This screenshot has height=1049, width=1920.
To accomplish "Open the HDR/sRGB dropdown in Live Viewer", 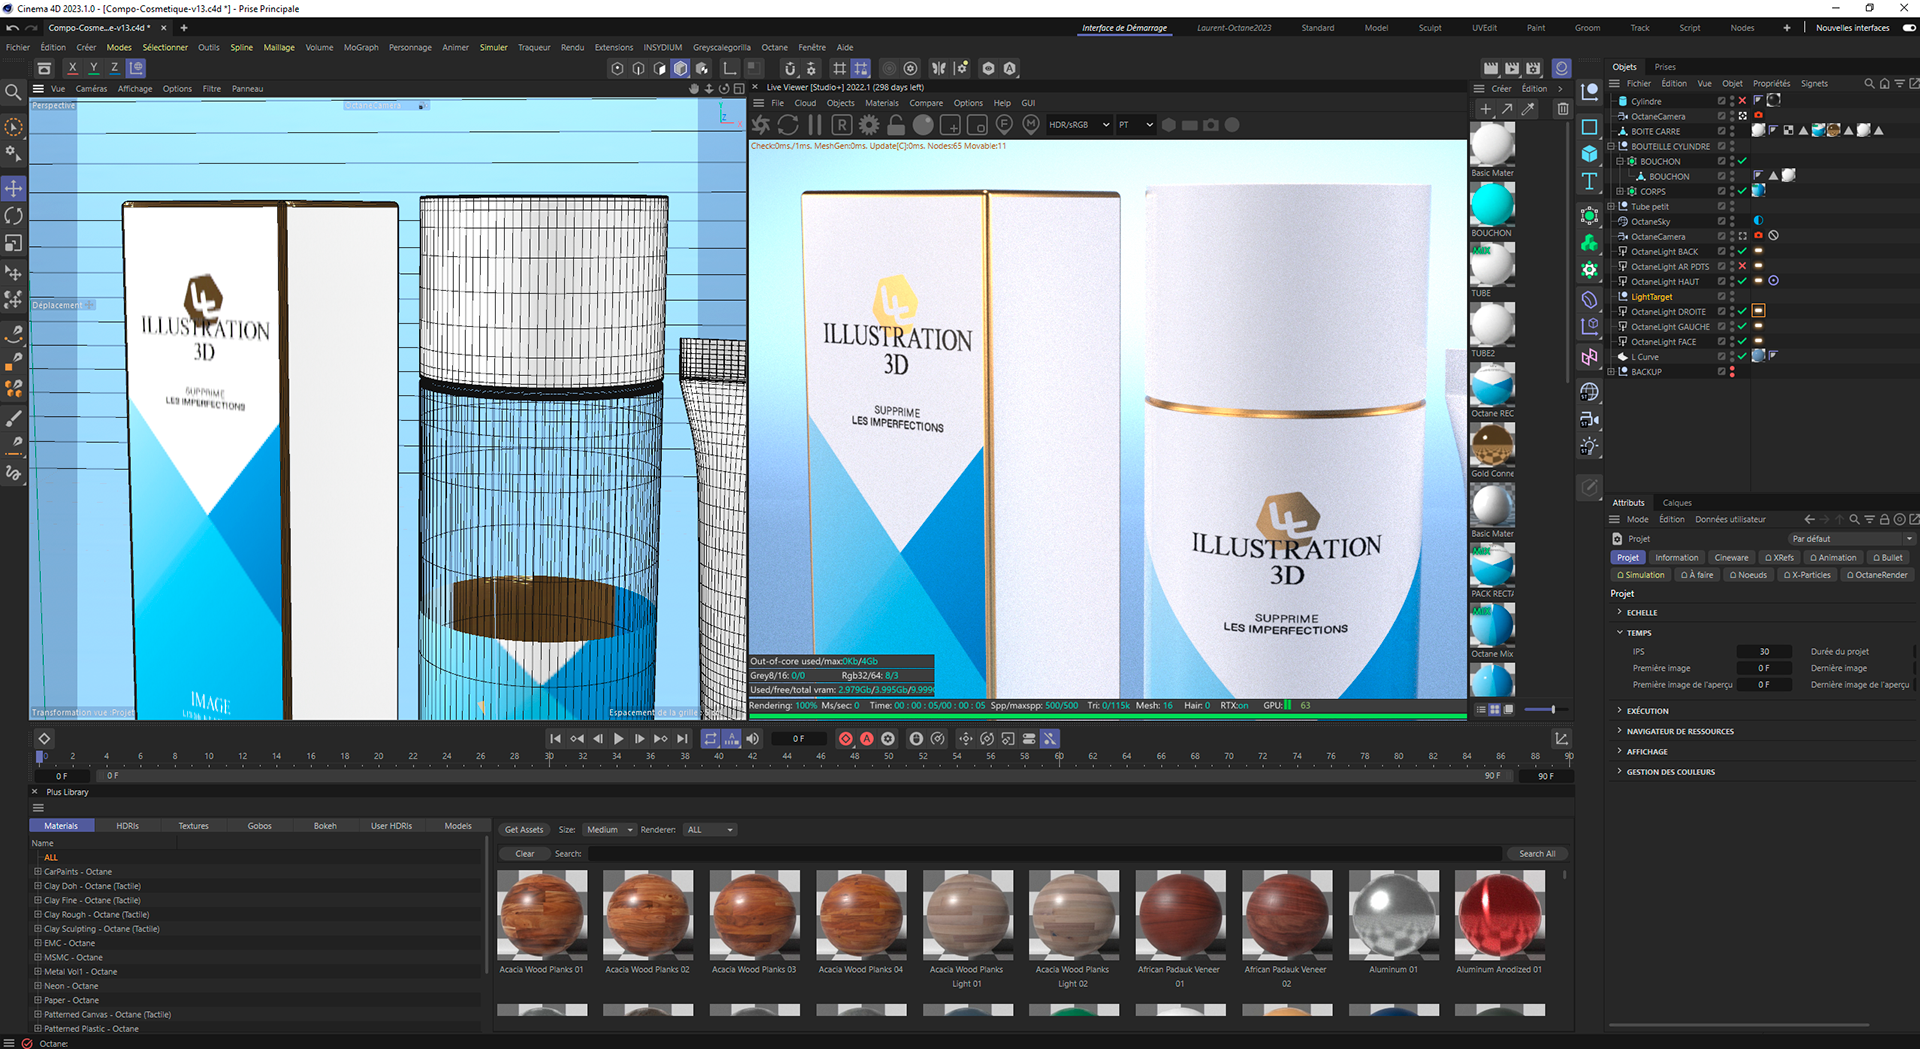I will (x=1078, y=125).
